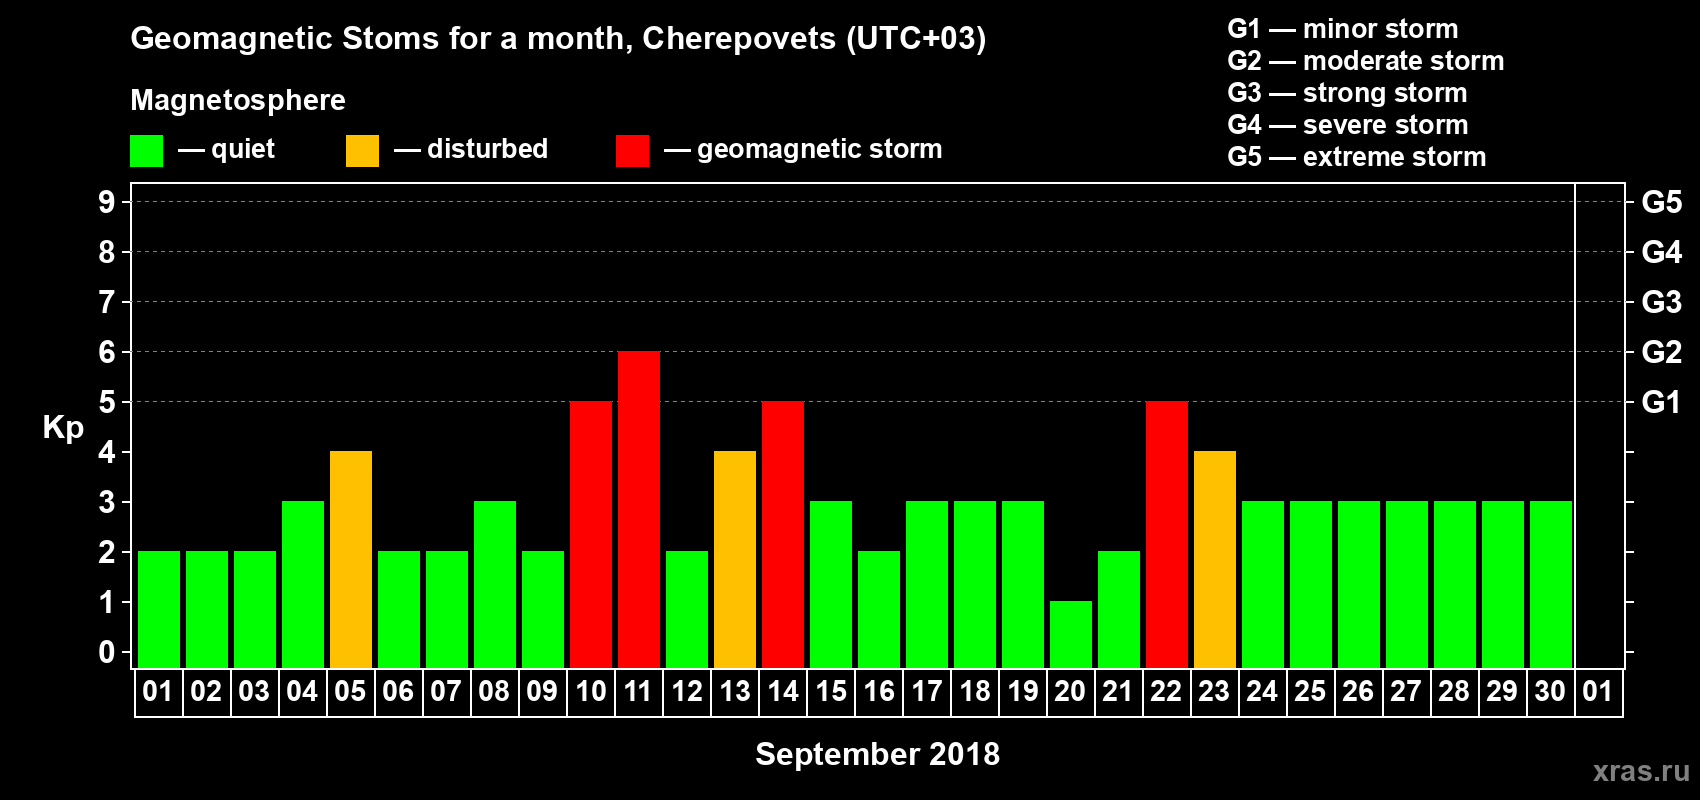
Task: Click the 6 value on the Kp axis
Action: tap(107, 352)
